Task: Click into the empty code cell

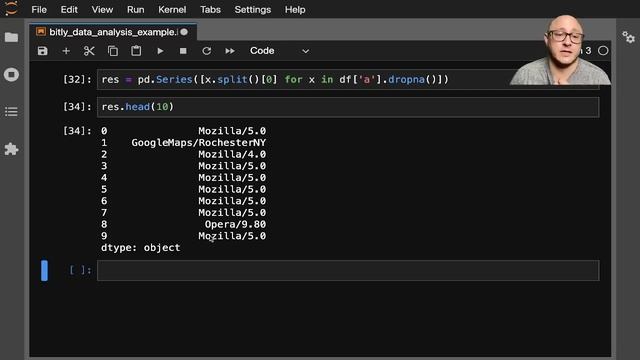Action: pos(348,270)
